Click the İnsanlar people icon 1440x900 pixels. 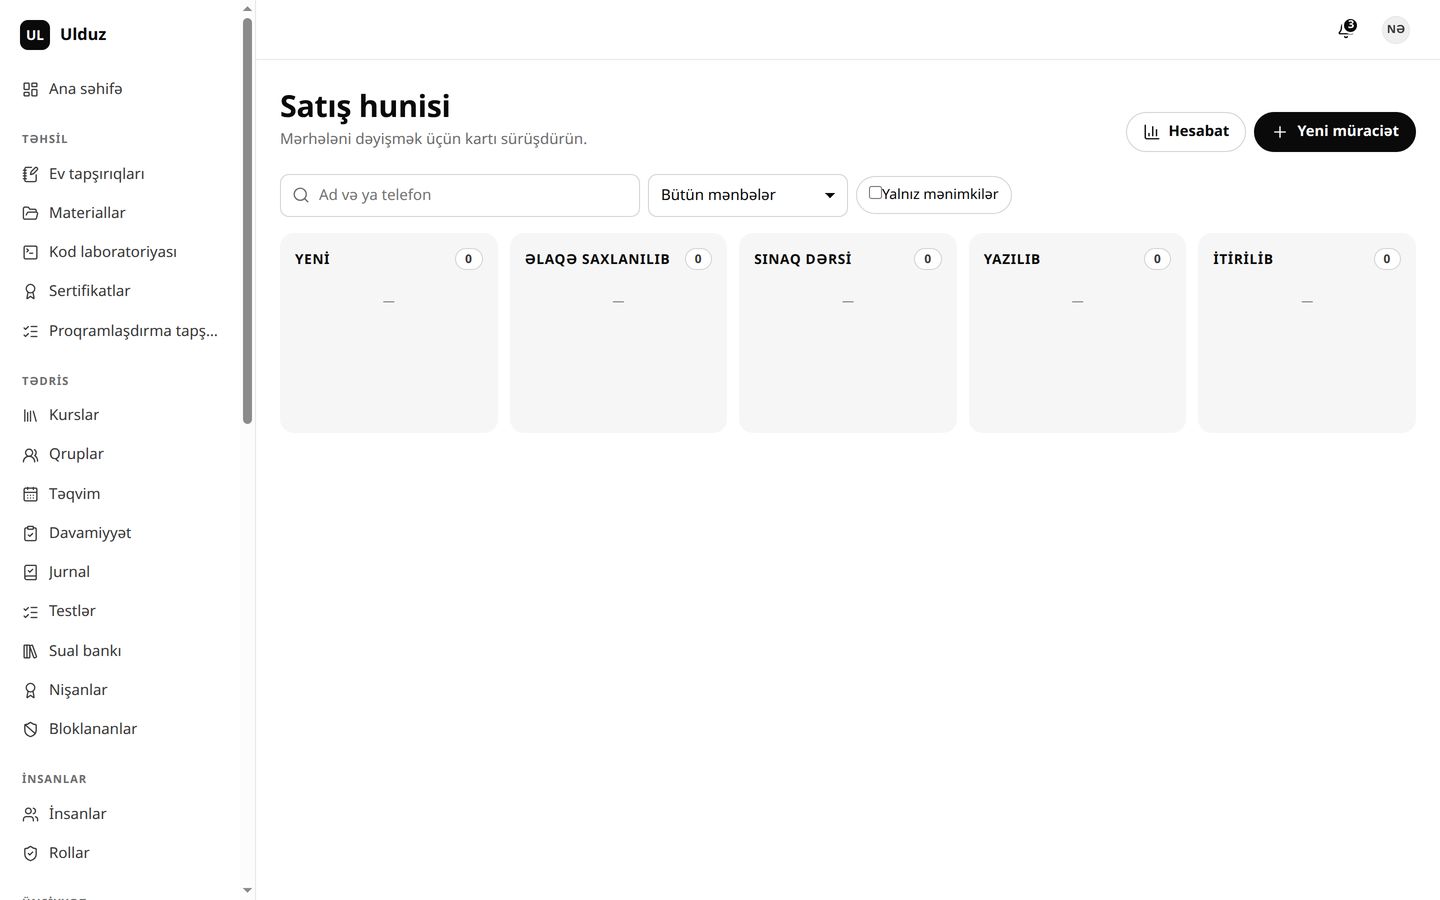point(30,814)
